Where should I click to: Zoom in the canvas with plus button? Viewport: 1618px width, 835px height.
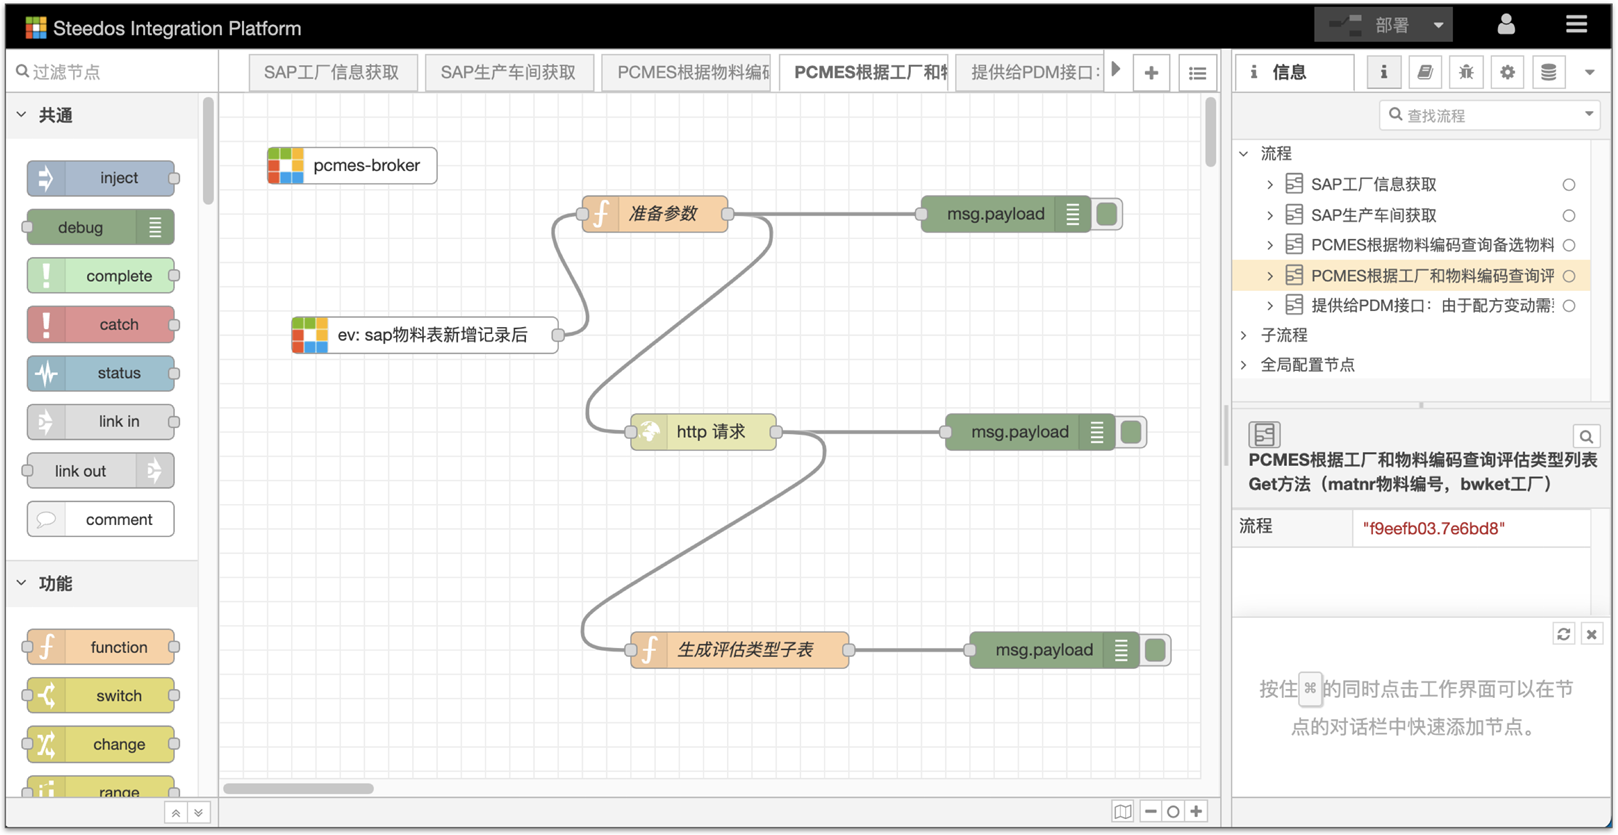pyautogui.click(x=1196, y=812)
